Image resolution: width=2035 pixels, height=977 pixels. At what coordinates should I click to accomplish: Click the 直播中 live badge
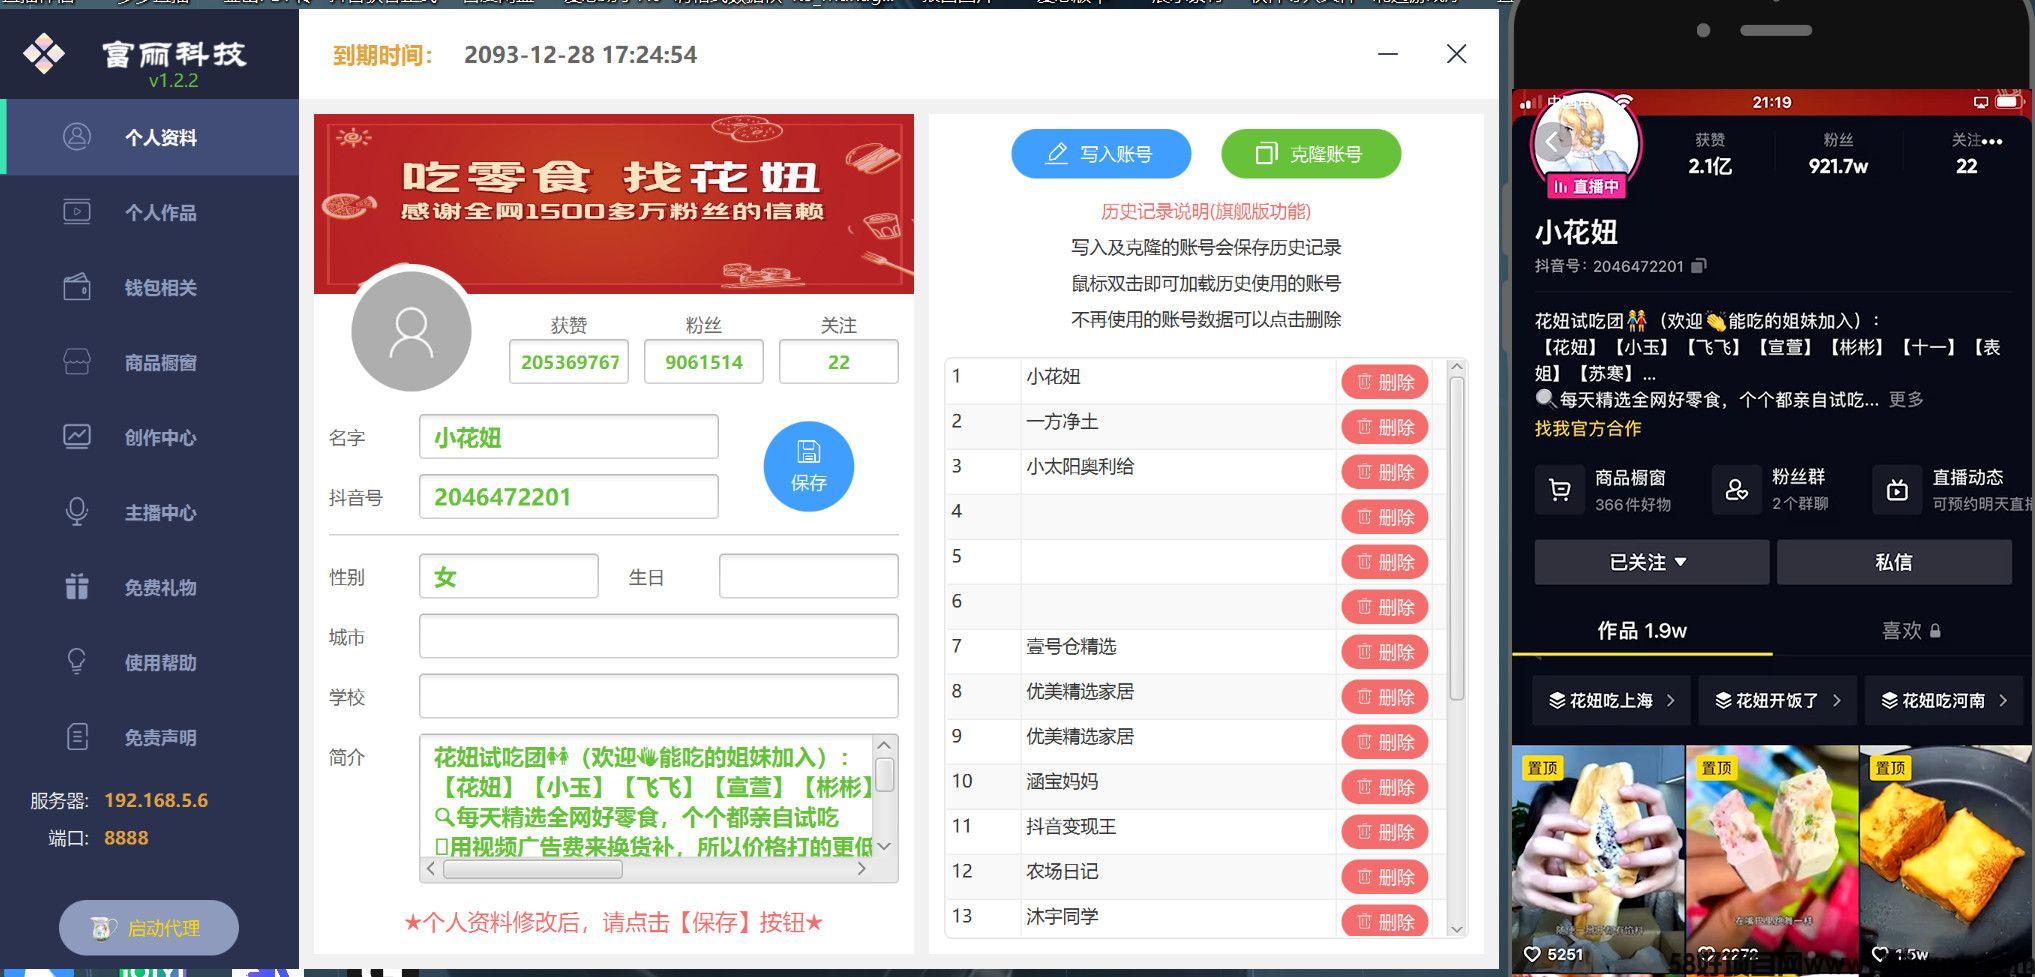pyautogui.click(x=1587, y=186)
